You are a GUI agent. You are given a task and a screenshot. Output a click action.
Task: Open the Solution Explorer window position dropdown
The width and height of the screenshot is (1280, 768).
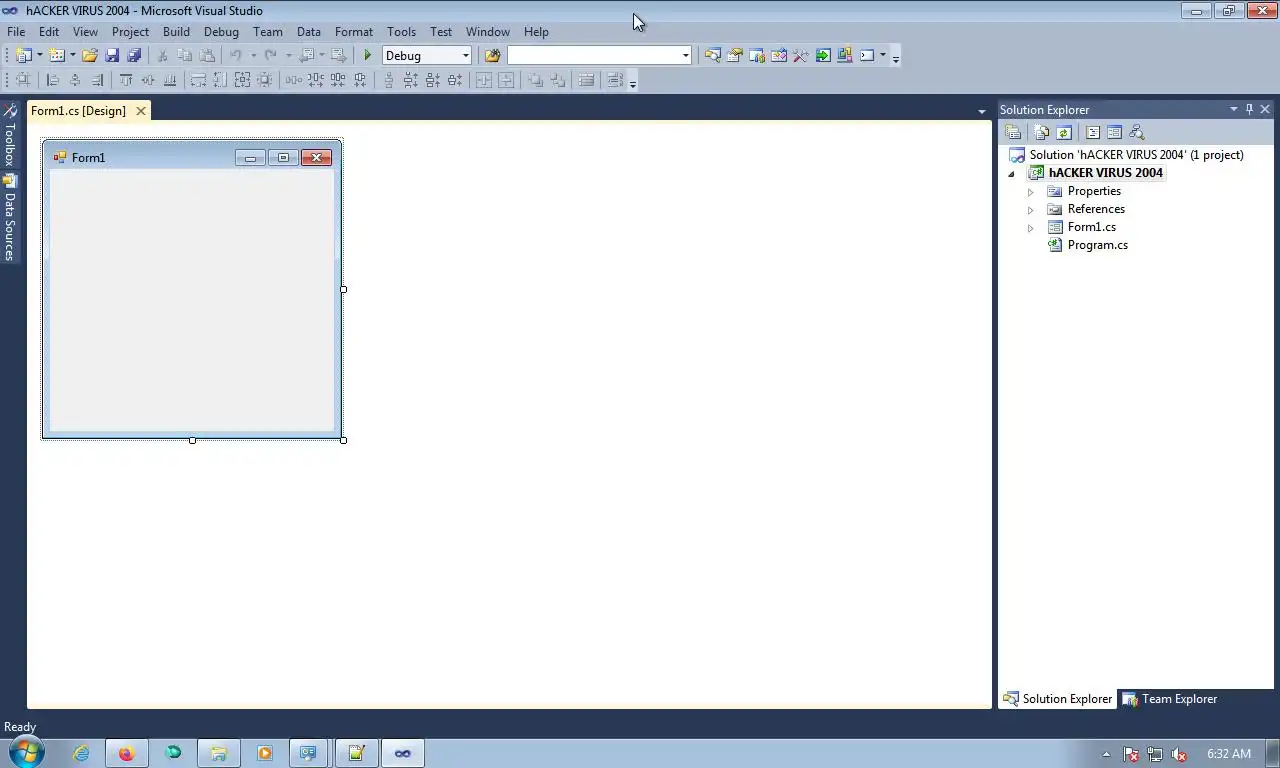[1234, 109]
